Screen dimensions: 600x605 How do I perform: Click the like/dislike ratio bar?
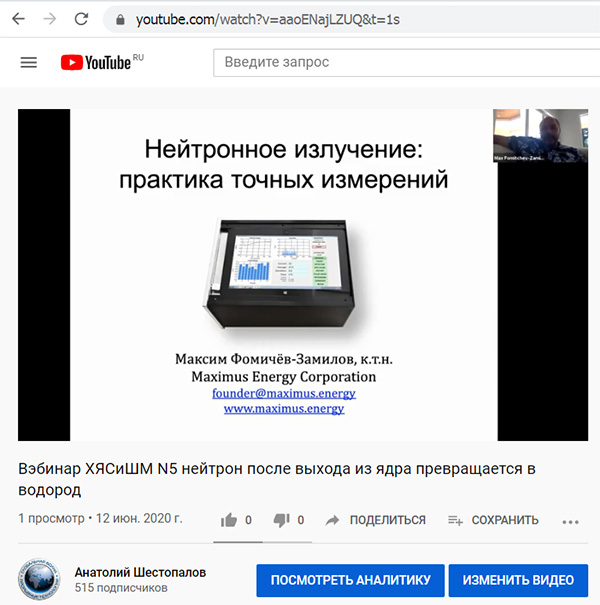[262, 542]
